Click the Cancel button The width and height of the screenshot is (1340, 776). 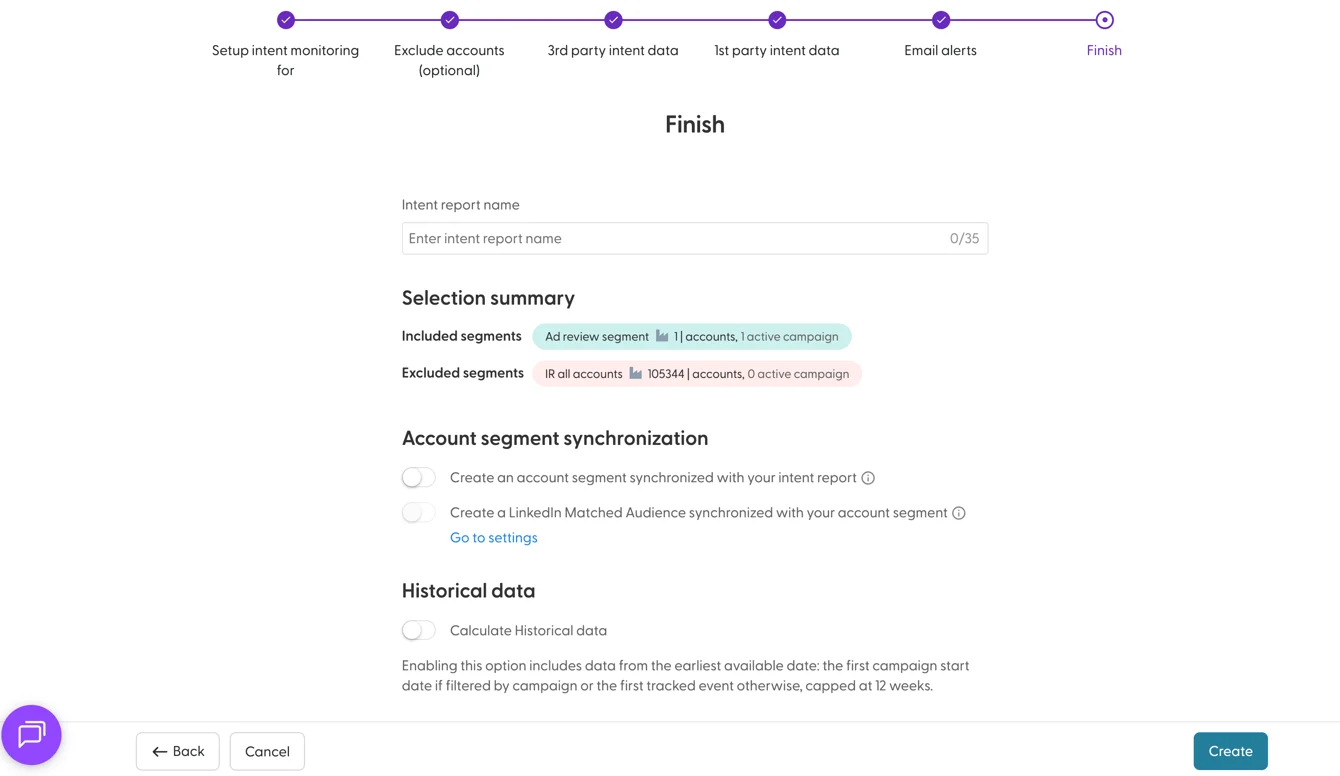click(267, 751)
